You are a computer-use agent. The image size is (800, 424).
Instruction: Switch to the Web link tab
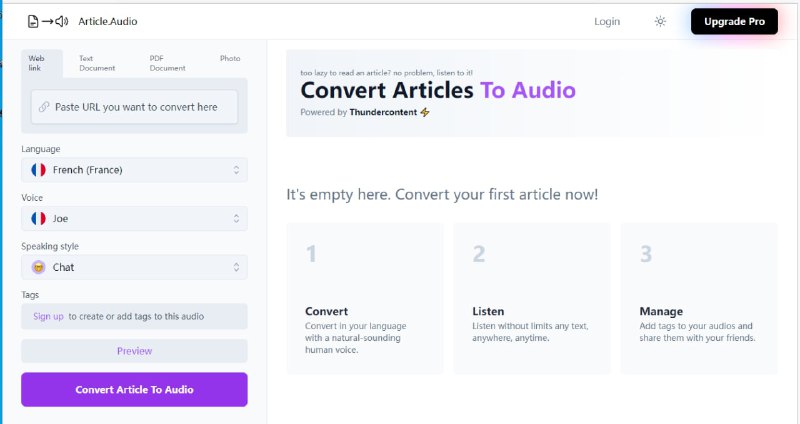point(35,63)
